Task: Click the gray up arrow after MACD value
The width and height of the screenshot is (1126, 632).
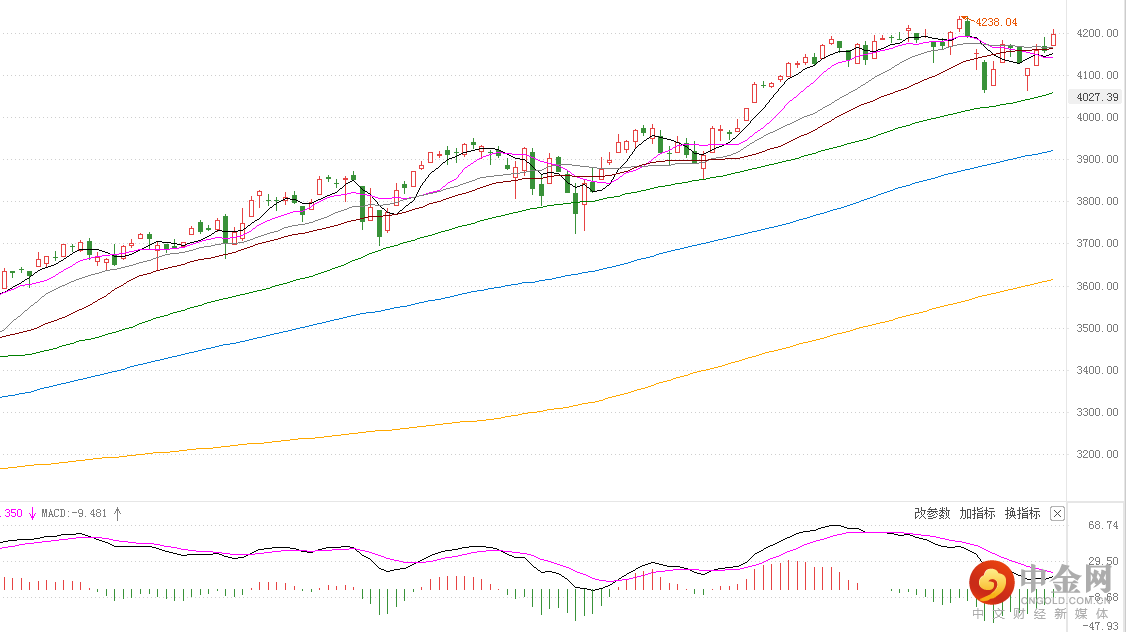Action: (x=117, y=513)
